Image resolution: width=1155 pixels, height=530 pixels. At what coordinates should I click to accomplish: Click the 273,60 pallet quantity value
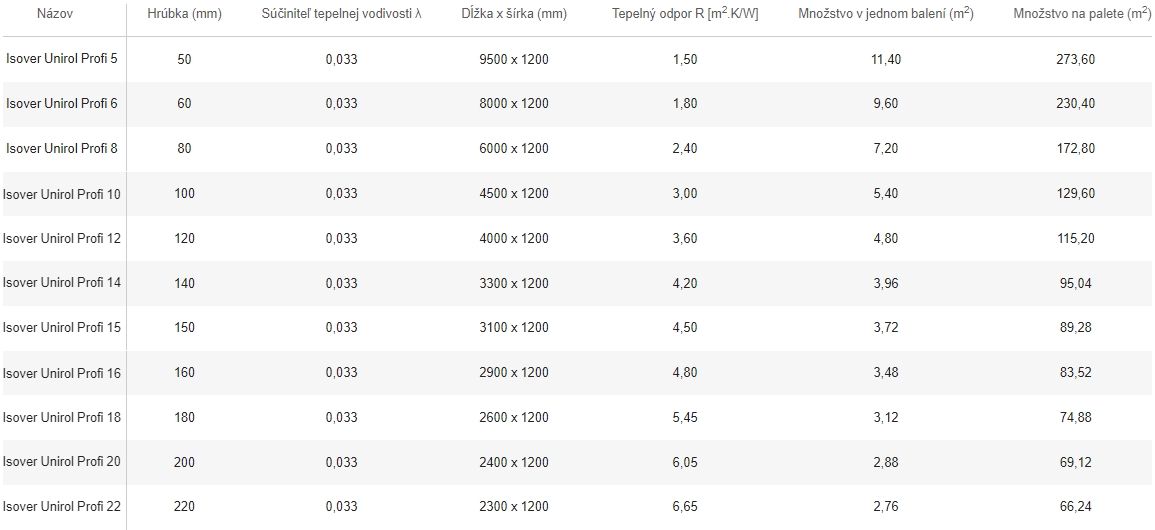(1075, 59)
